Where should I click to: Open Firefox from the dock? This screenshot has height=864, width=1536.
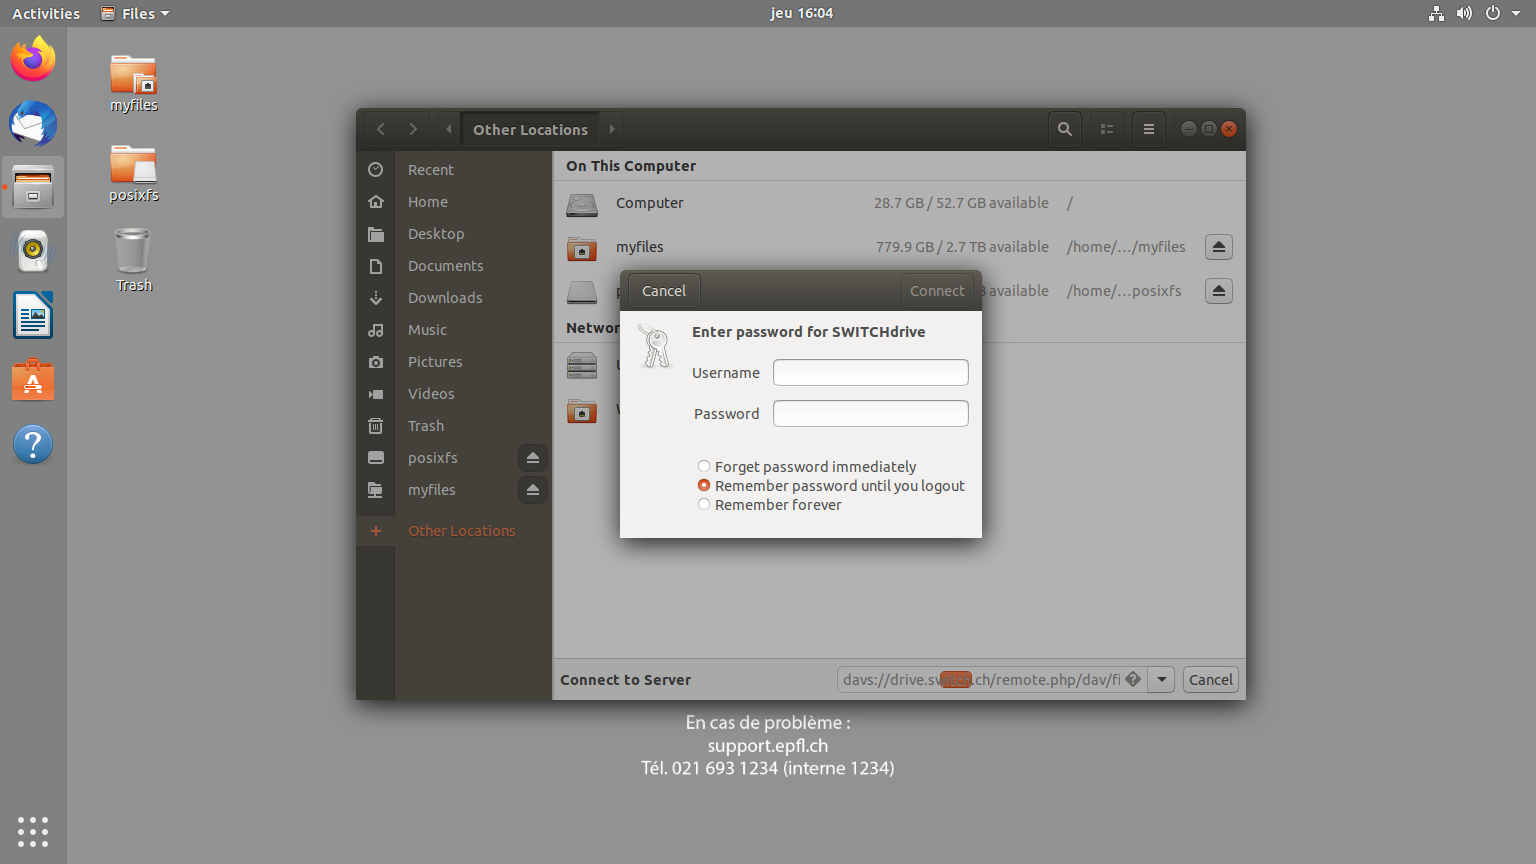click(x=33, y=59)
